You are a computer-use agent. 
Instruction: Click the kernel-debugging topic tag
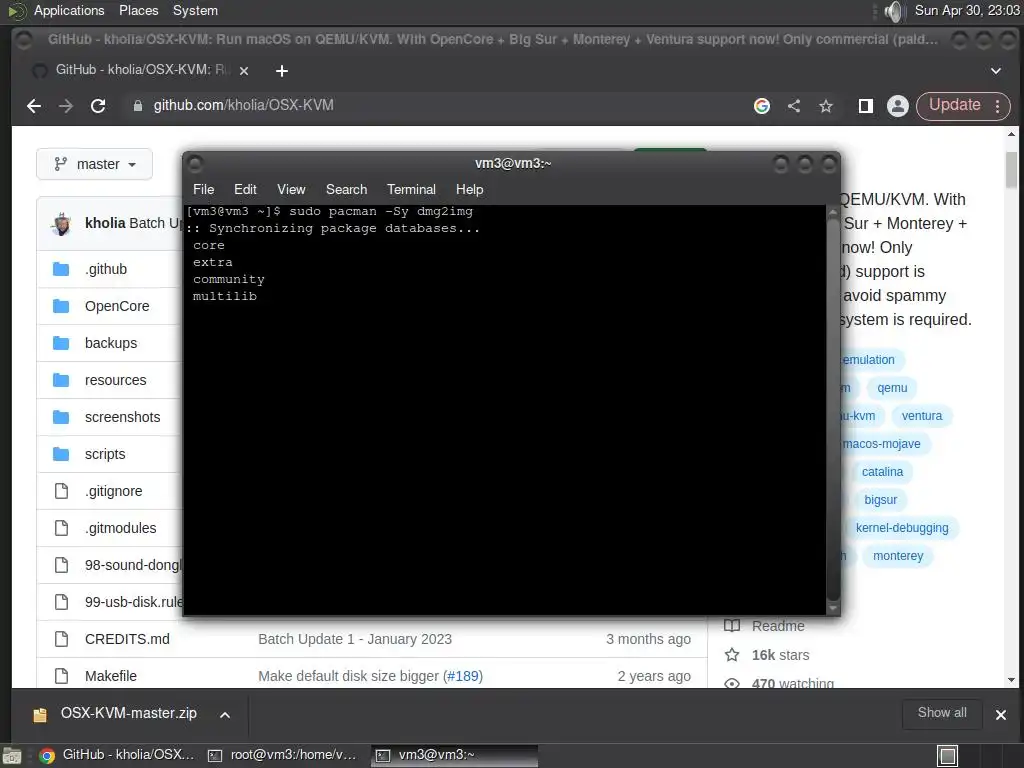pos(902,528)
